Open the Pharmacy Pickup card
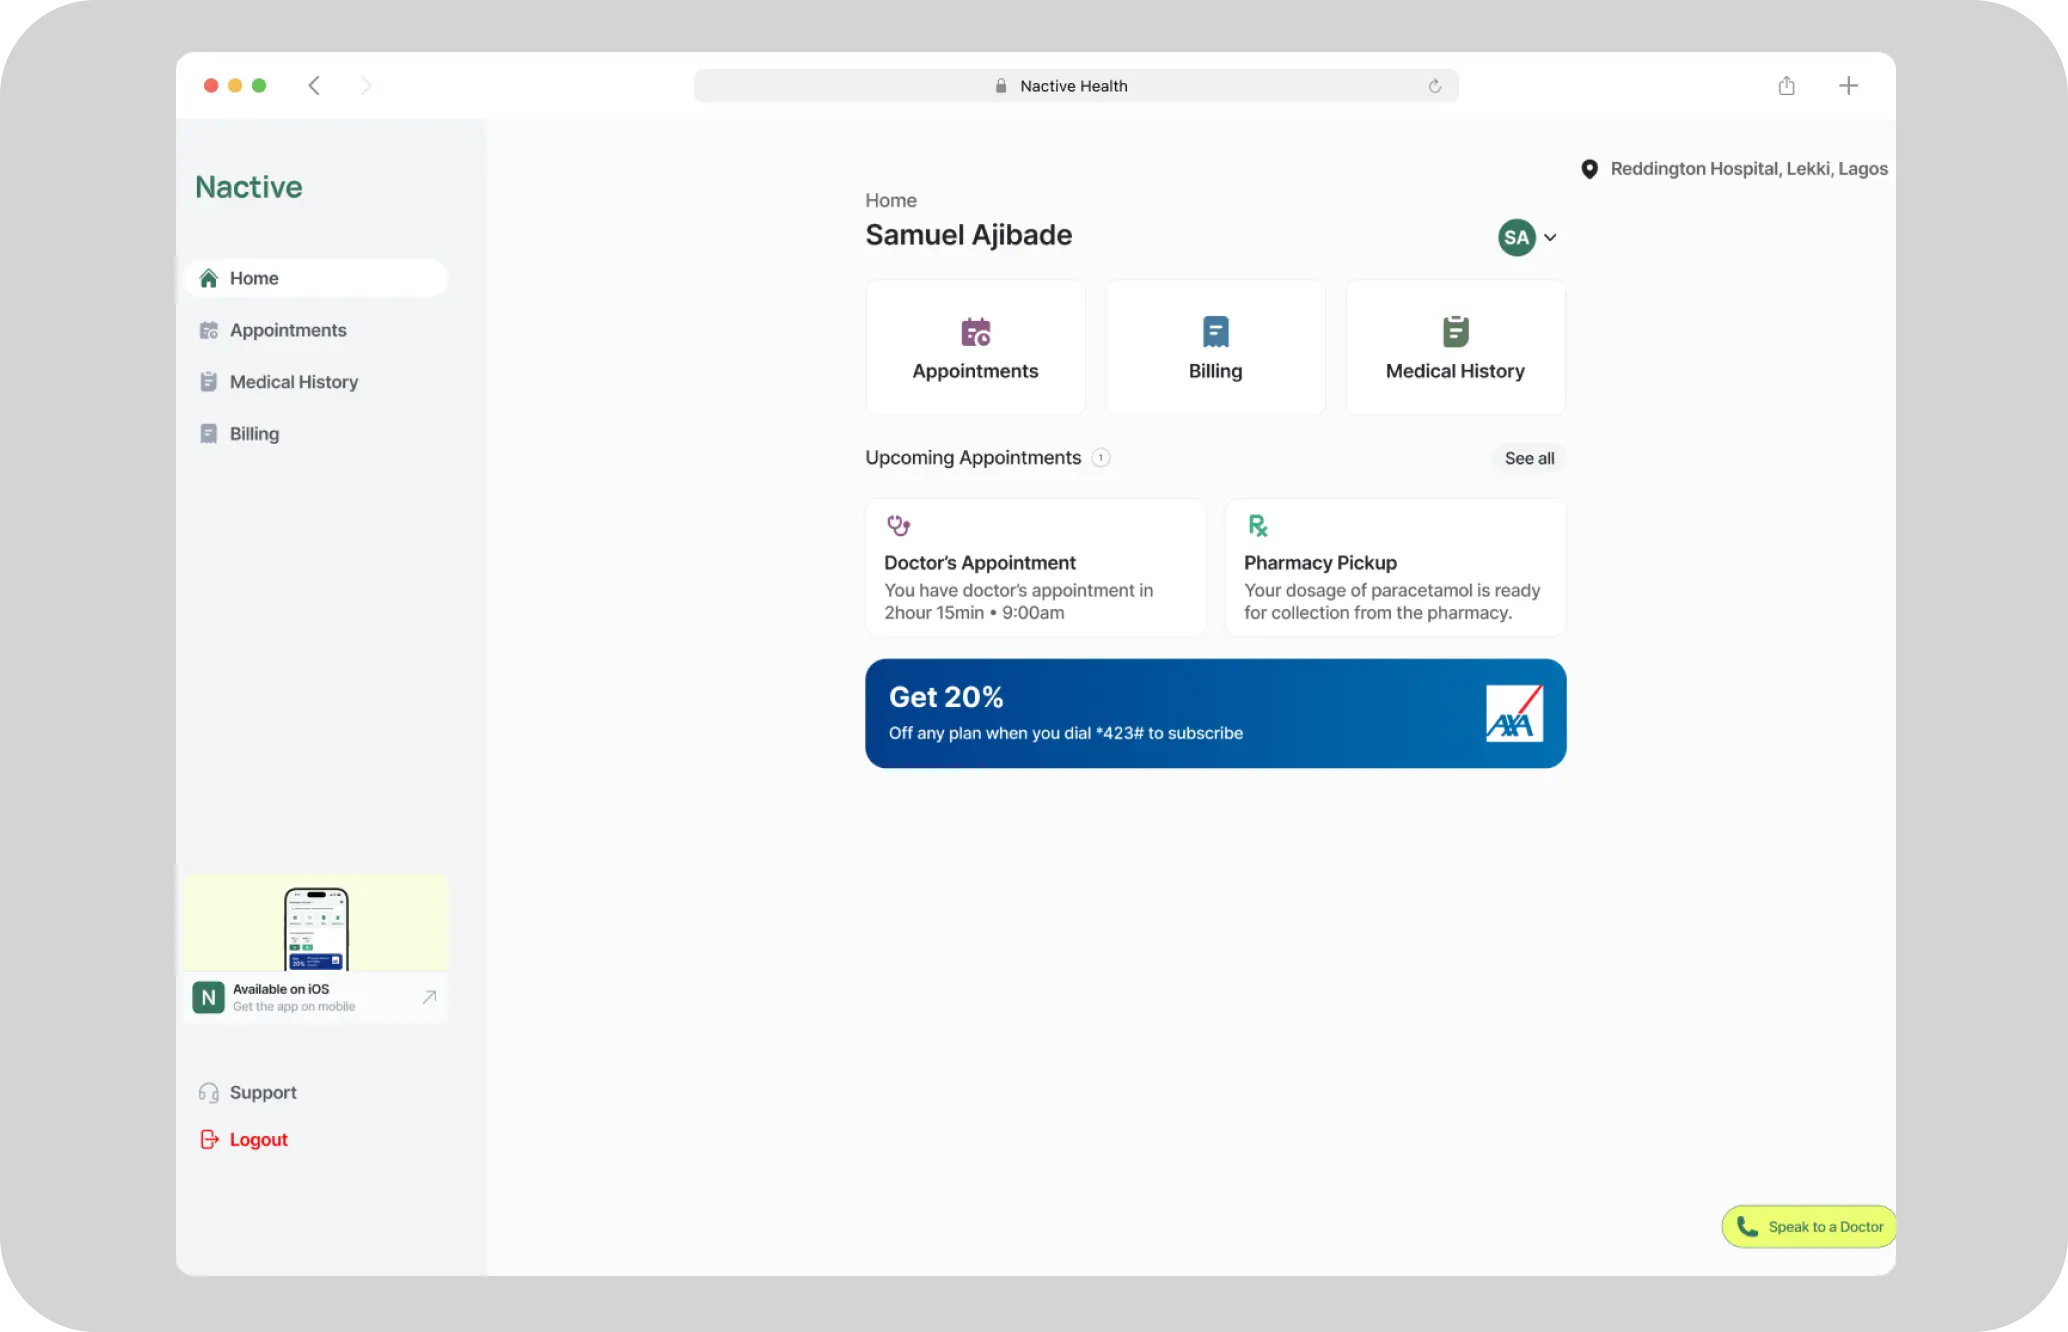This screenshot has width=2068, height=1332. coord(1395,568)
